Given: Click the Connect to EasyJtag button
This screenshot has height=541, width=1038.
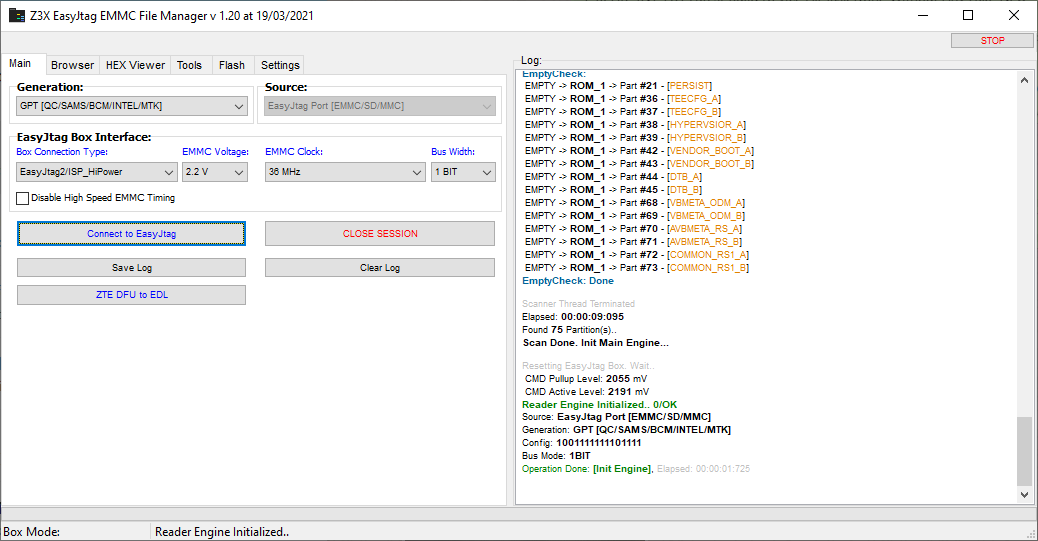Looking at the screenshot, I should [x=131, y=234].
